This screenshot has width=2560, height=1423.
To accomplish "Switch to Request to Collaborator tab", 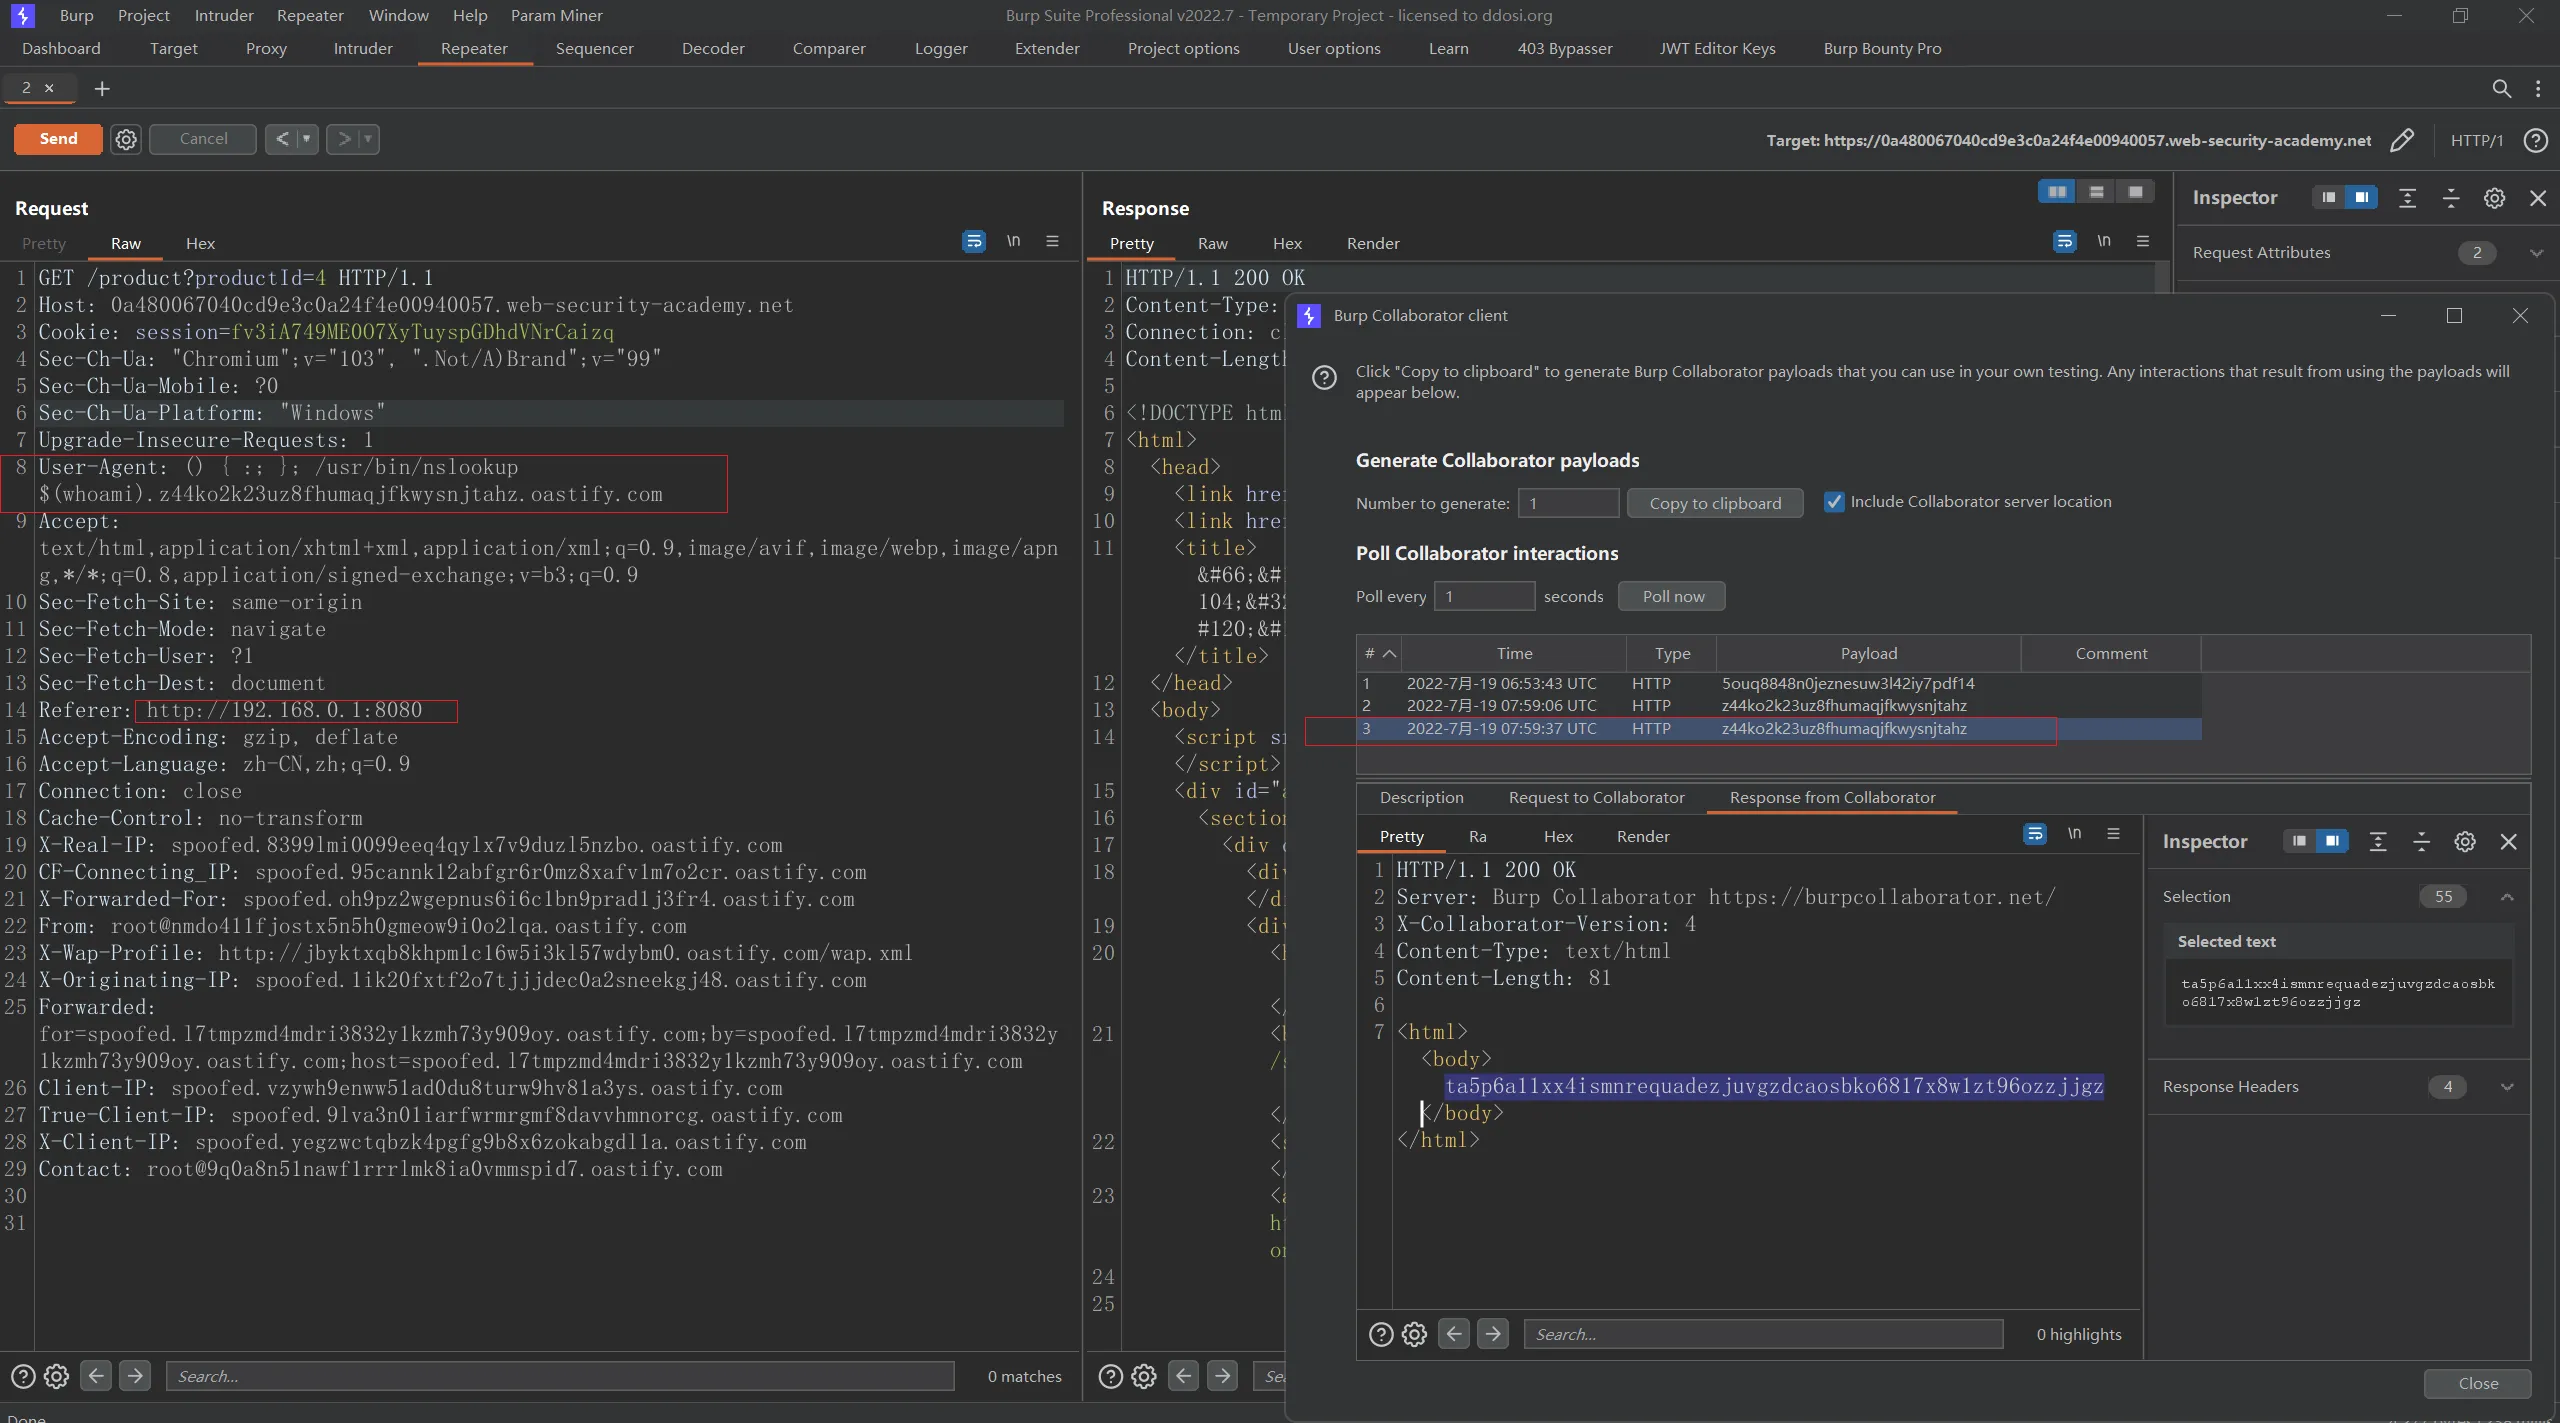I will click(x=1596, y=797).
